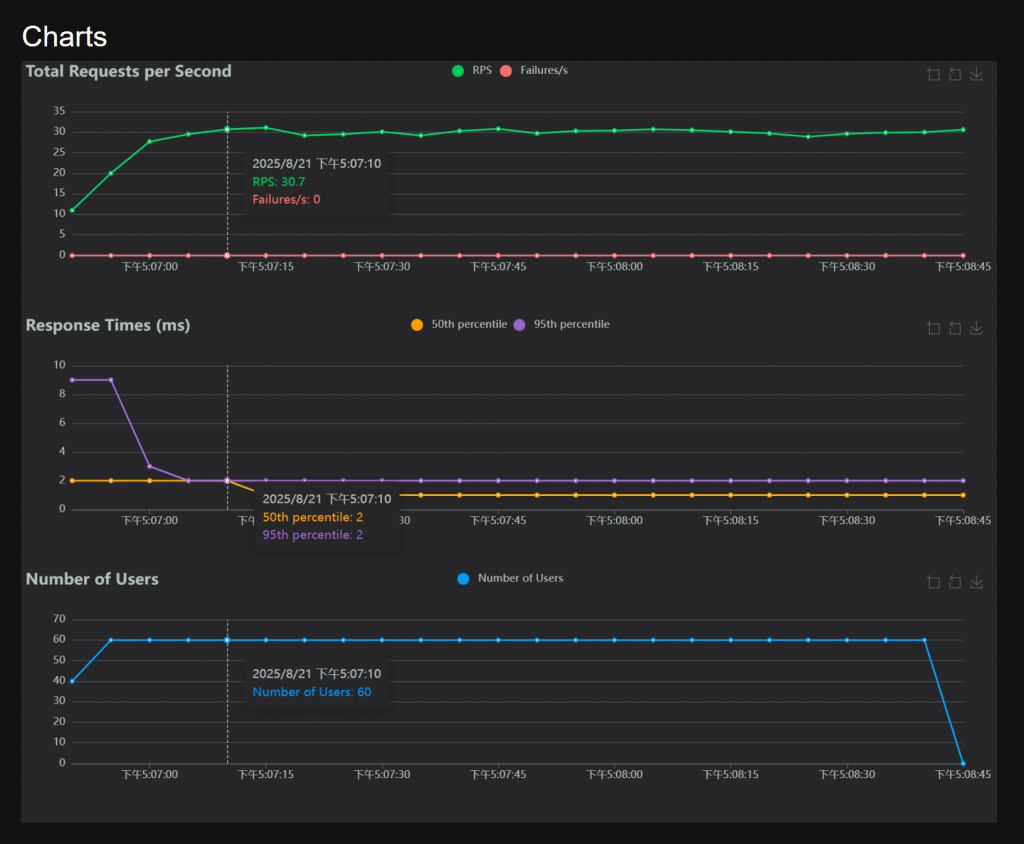This screenshot has width=1024, height=844.
Task: Click the Charts heading
Action: click(x=64, y=37)
